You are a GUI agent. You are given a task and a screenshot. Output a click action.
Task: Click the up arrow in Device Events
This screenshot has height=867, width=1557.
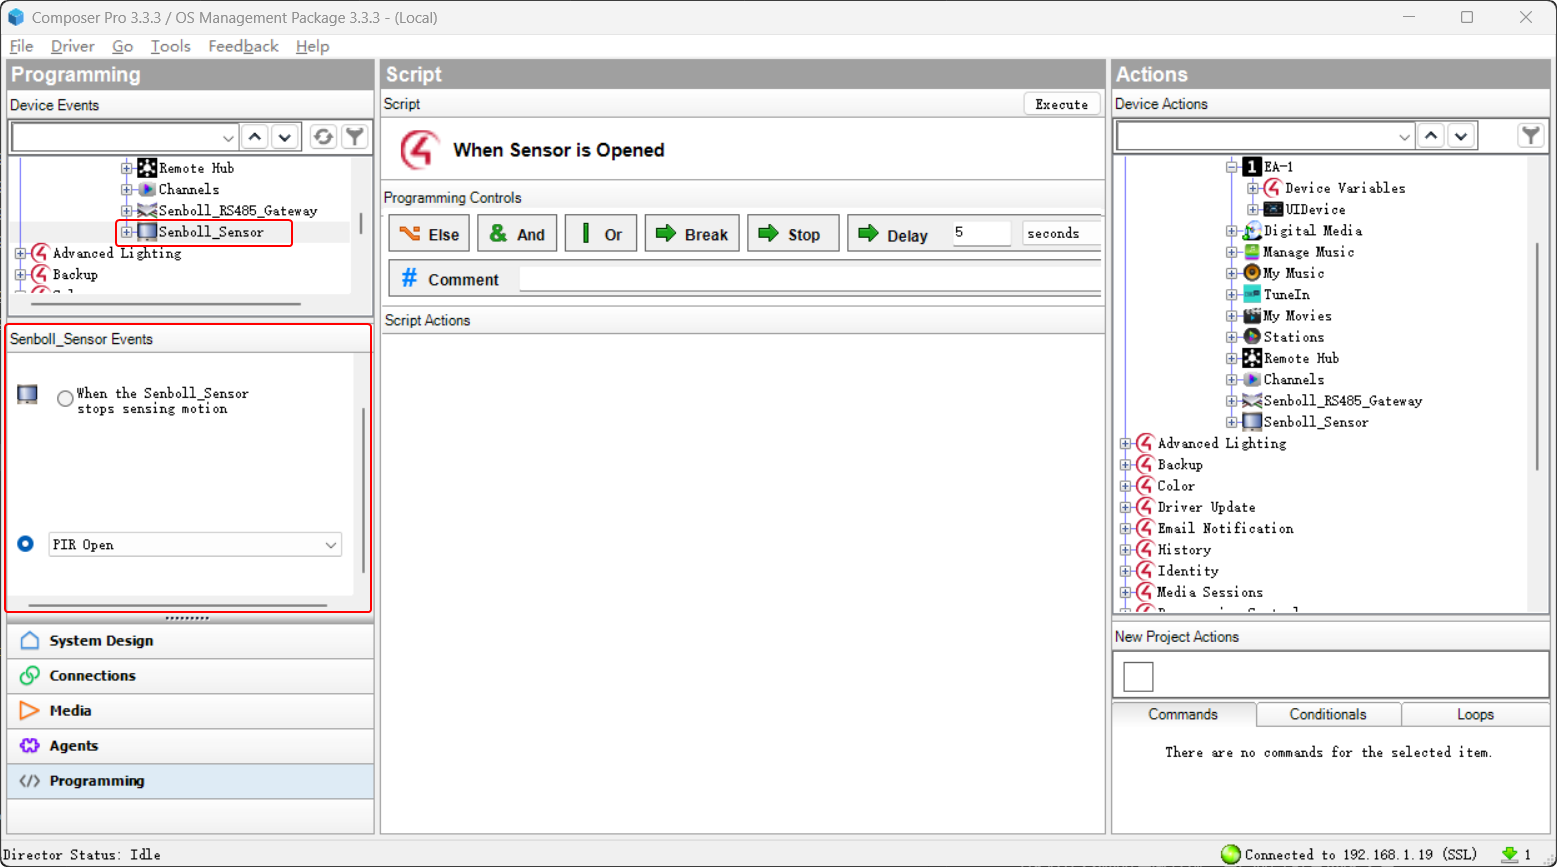[255, 137]
